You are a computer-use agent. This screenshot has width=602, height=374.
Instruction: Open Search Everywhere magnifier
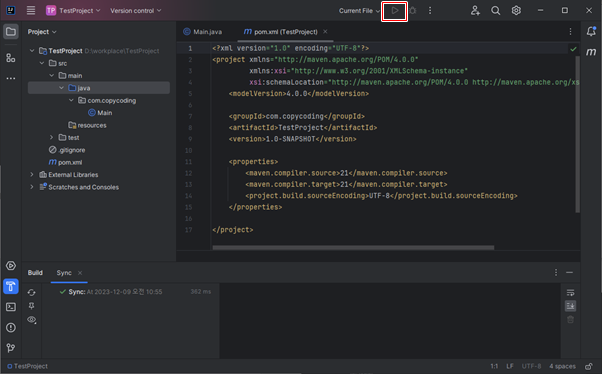[x=496, y=11]
